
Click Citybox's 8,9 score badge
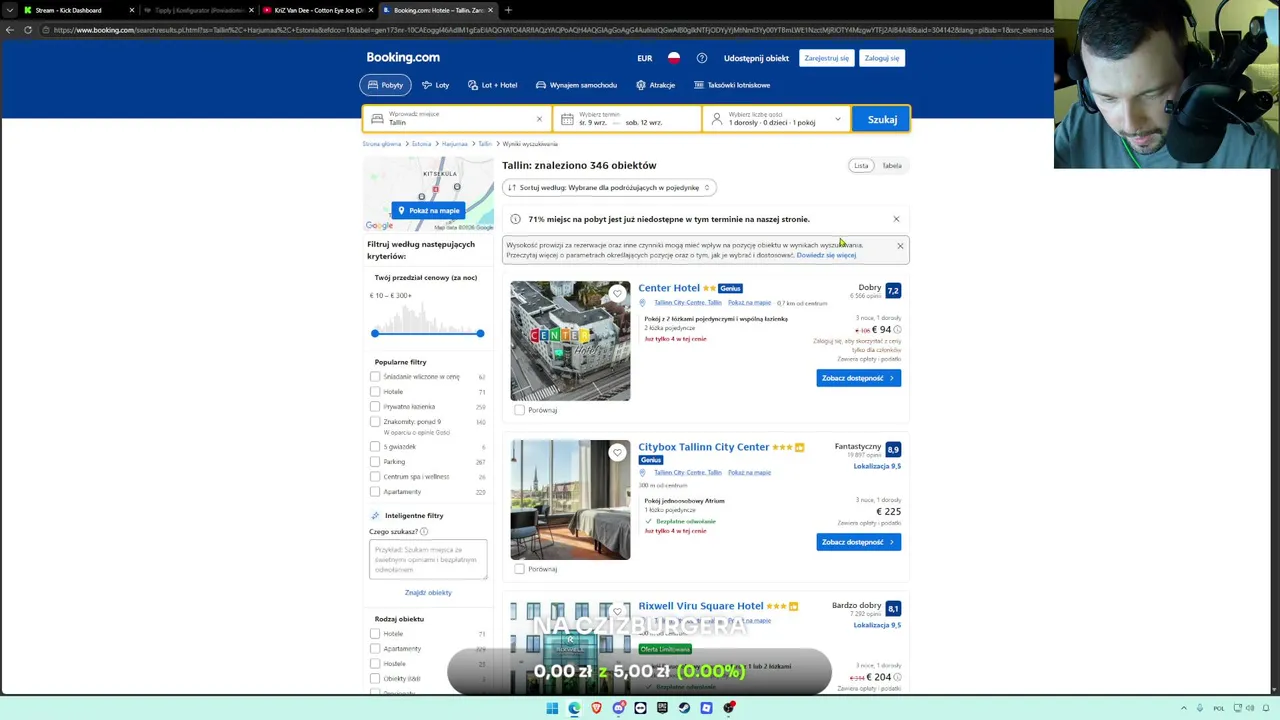[893, 449]
